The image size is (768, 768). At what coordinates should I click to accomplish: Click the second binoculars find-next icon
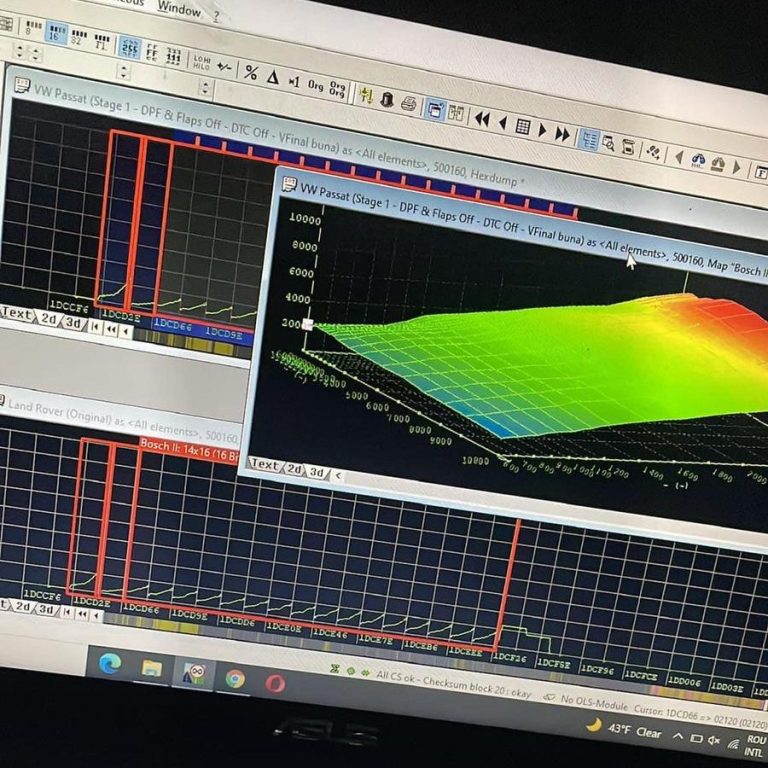coord(718,164)
